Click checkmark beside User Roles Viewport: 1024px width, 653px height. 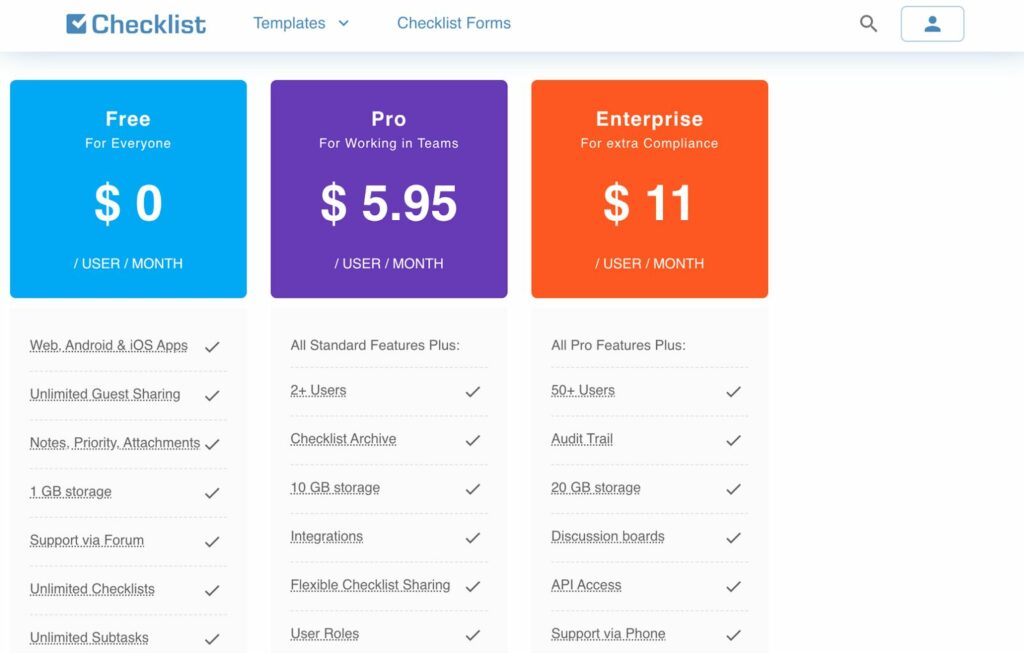(x=473, y=635)
